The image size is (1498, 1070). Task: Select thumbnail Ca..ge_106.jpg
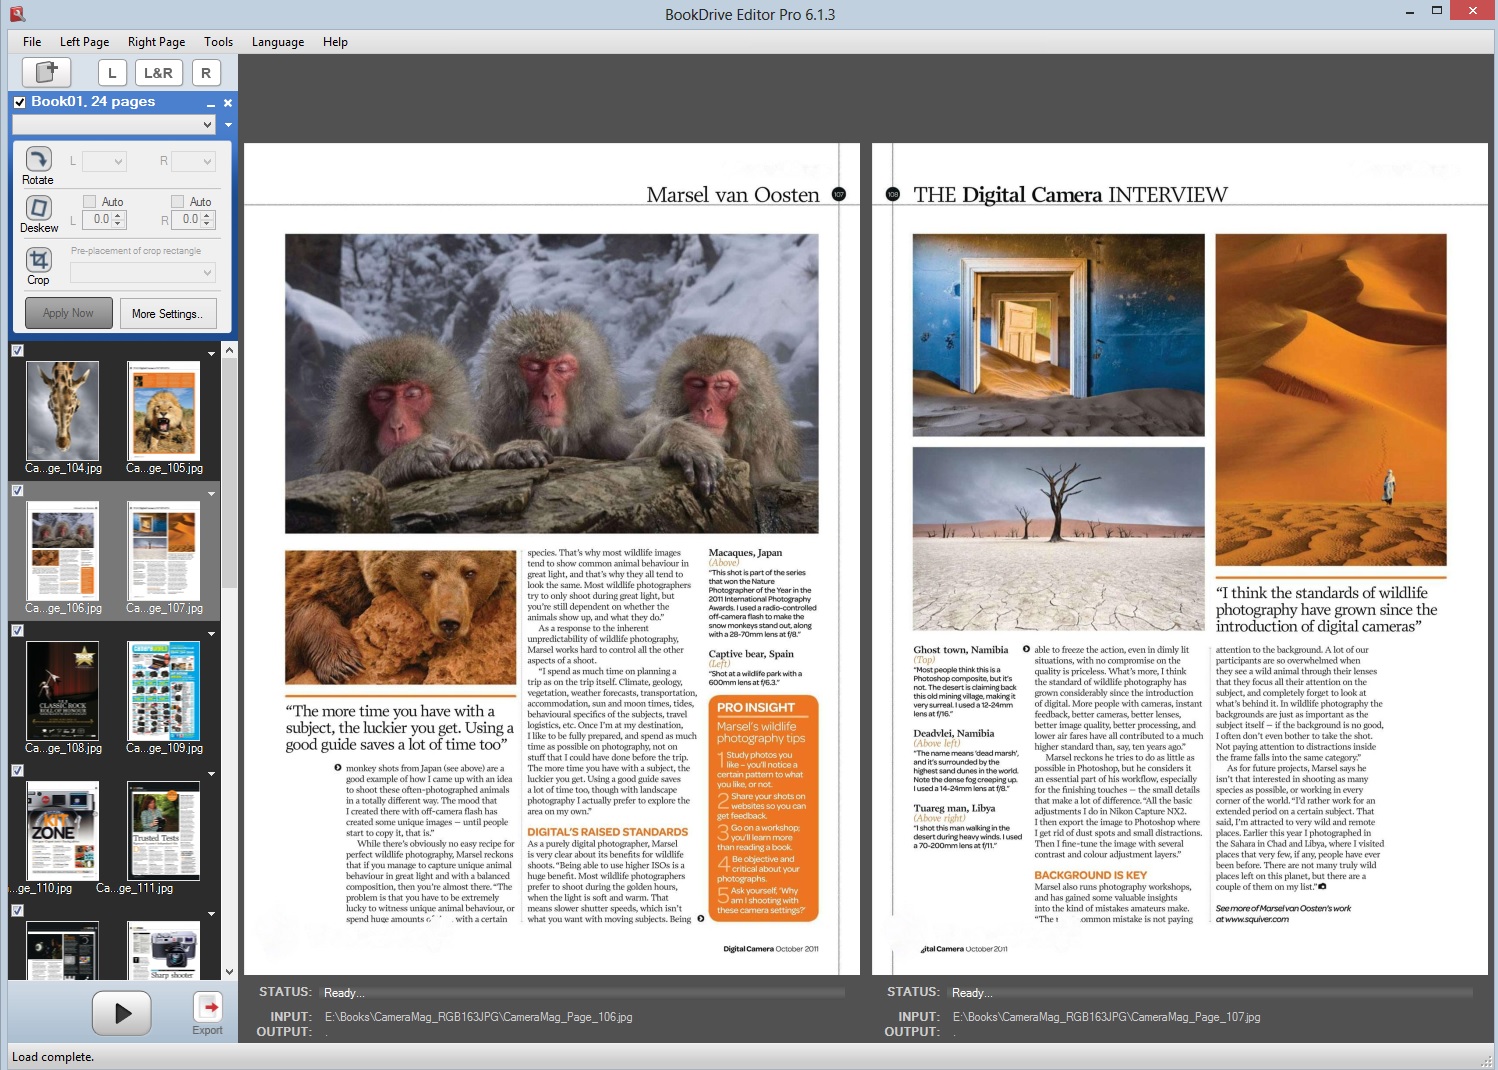click(x=63, y=551)
